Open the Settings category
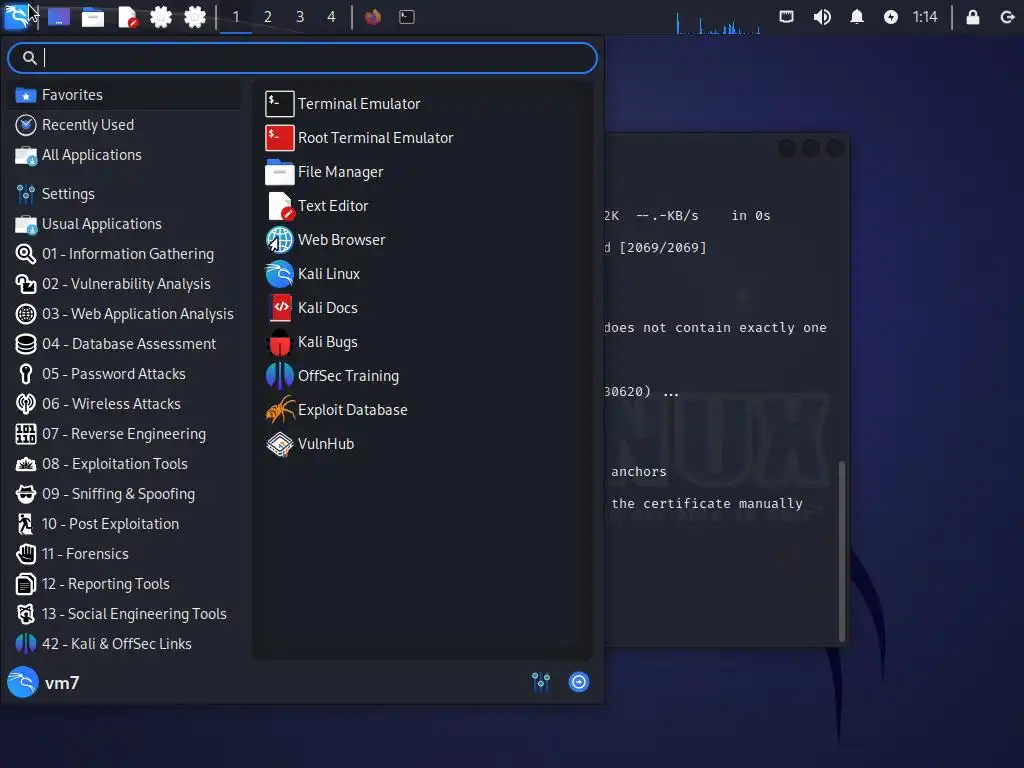1024x768 pixels. click(125, 194)
